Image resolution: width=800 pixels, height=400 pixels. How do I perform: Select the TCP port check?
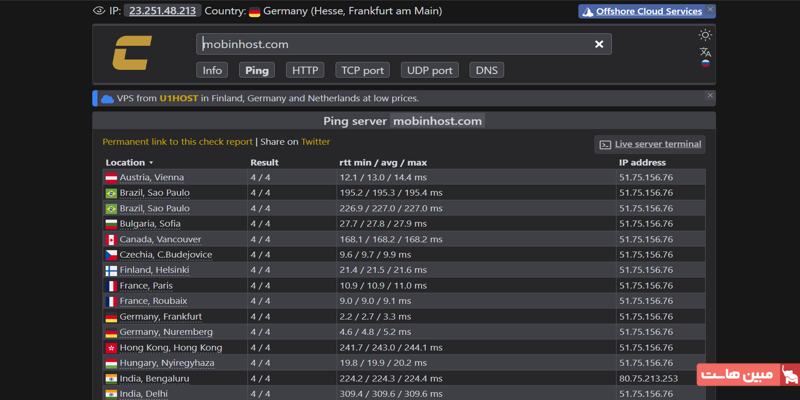362,70
